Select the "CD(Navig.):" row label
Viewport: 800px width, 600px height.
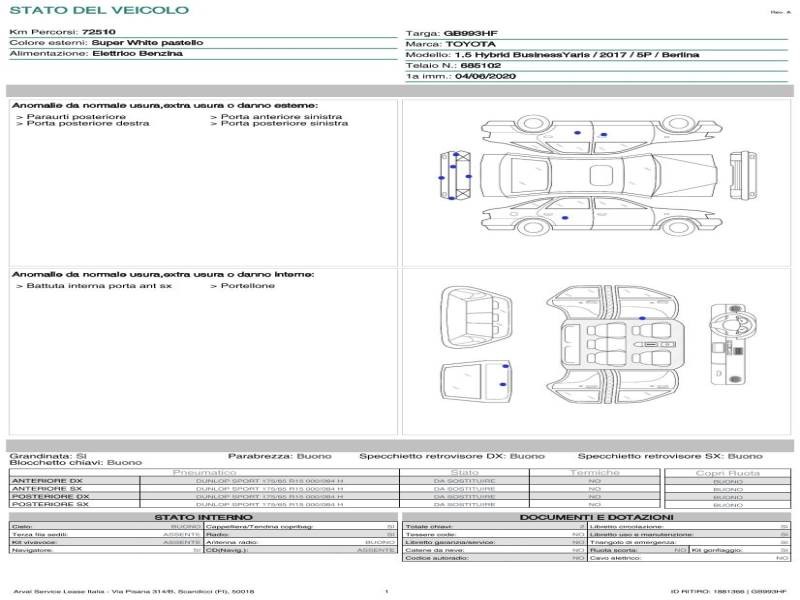tap(227, 551)
